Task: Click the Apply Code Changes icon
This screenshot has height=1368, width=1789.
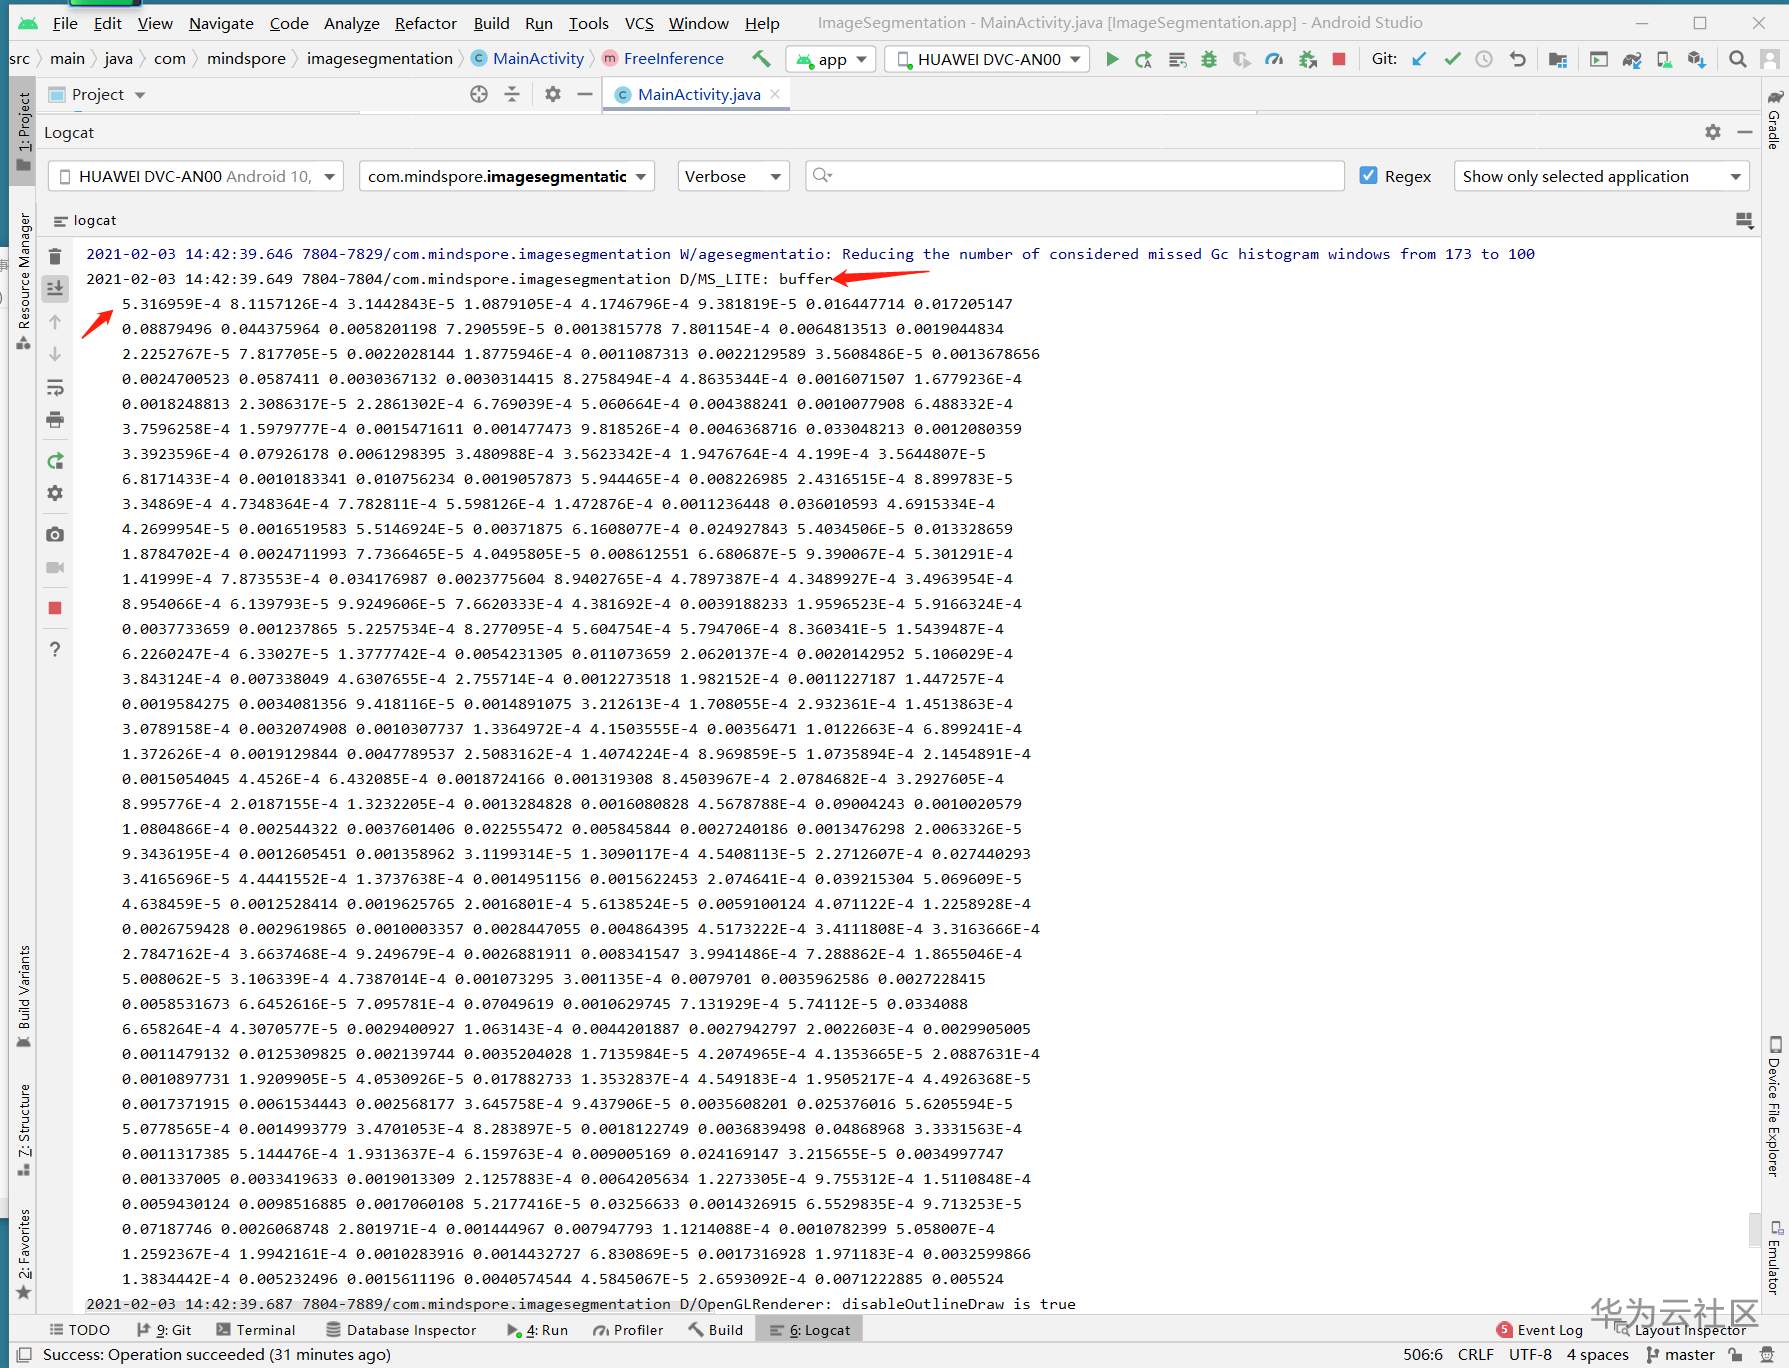Action: pyautogui.click(x=1177, y=59)
